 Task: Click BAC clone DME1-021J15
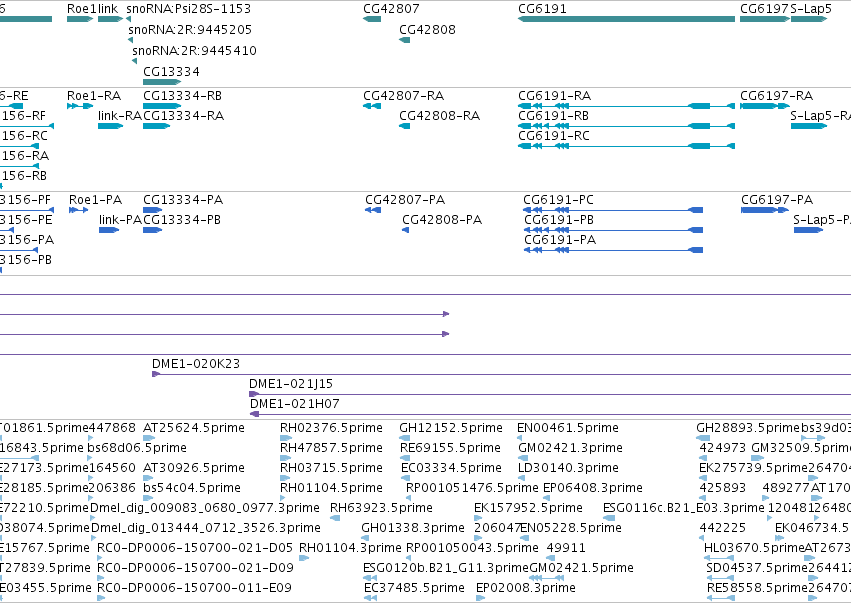(x=291, y=384)
